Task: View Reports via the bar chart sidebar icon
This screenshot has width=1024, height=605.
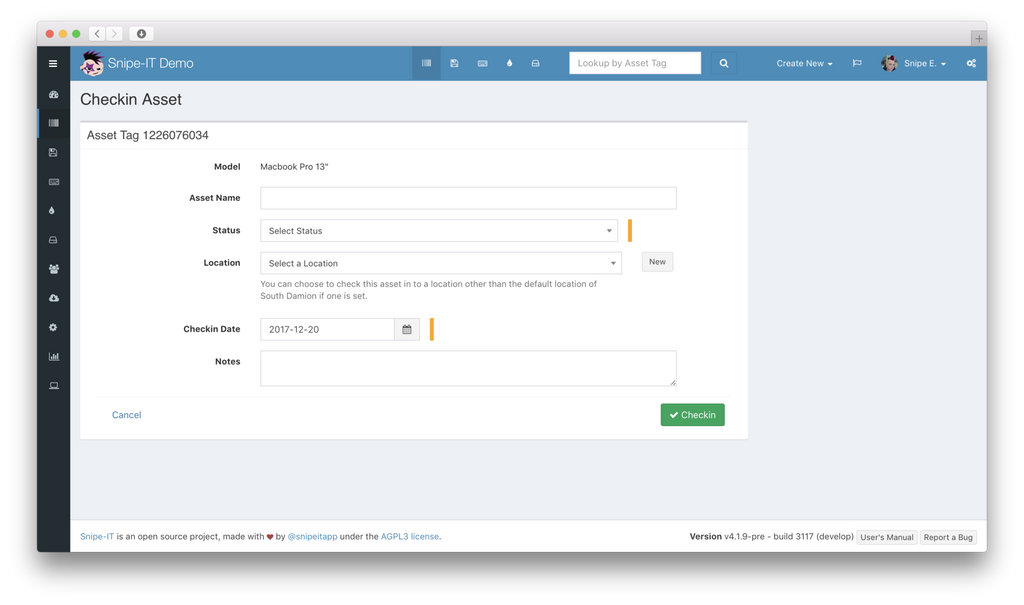Action: 53,356
